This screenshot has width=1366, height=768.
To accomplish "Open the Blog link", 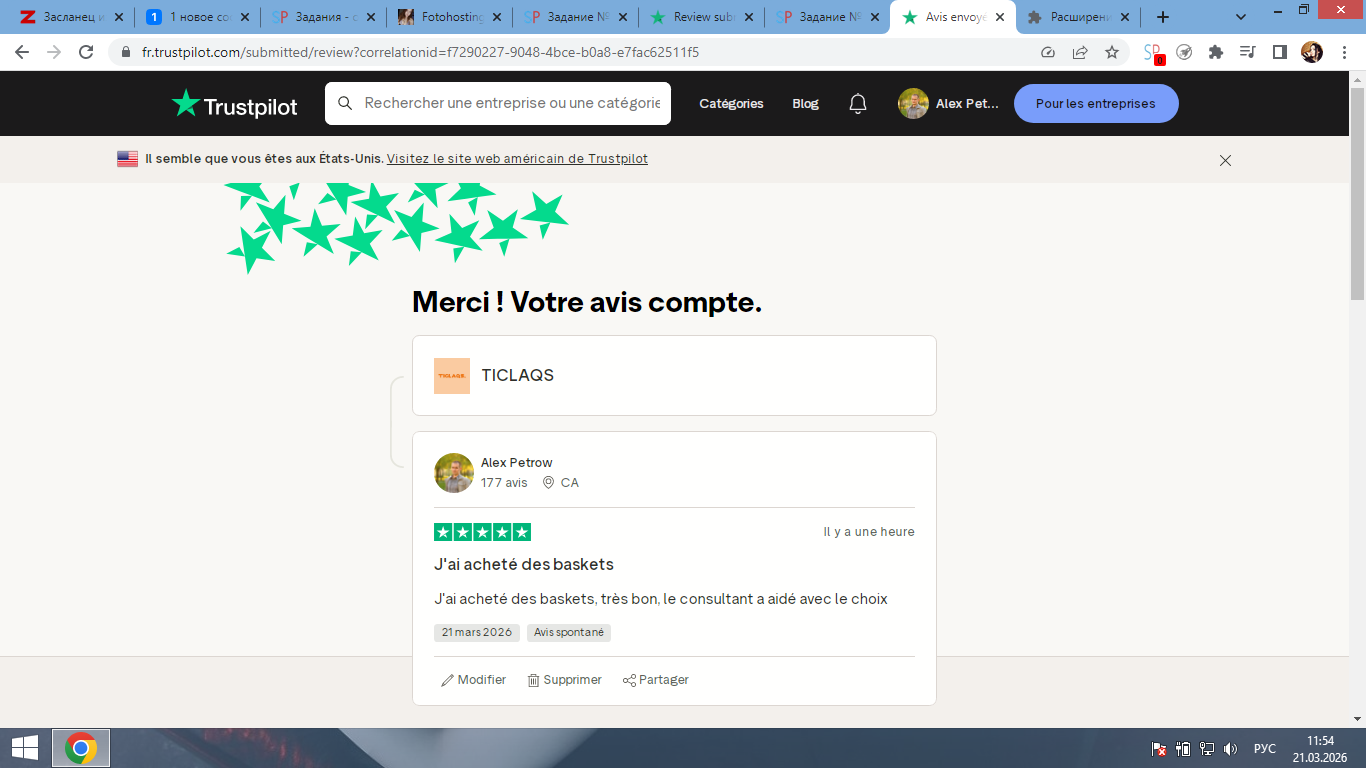I will point(805,104).
